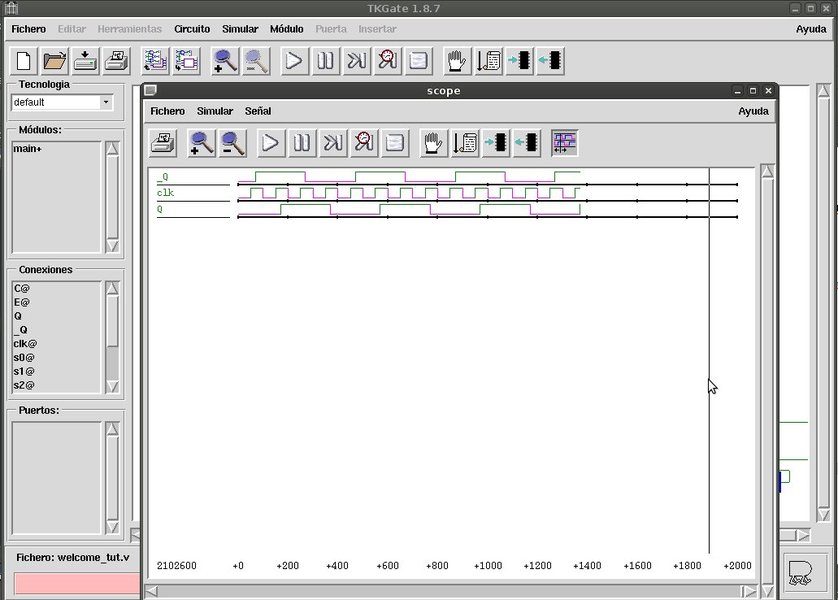Pause the simulation from the scope toolbar

point(302,143)
